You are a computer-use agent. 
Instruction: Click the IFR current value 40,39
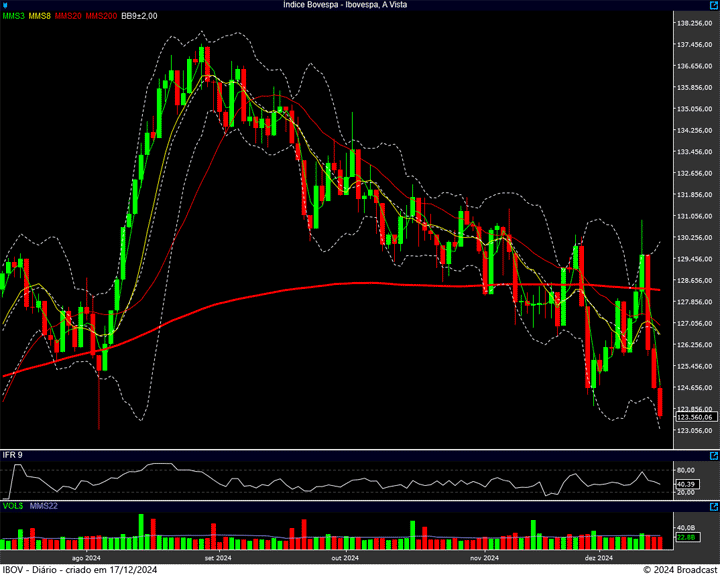coord(685,484)
